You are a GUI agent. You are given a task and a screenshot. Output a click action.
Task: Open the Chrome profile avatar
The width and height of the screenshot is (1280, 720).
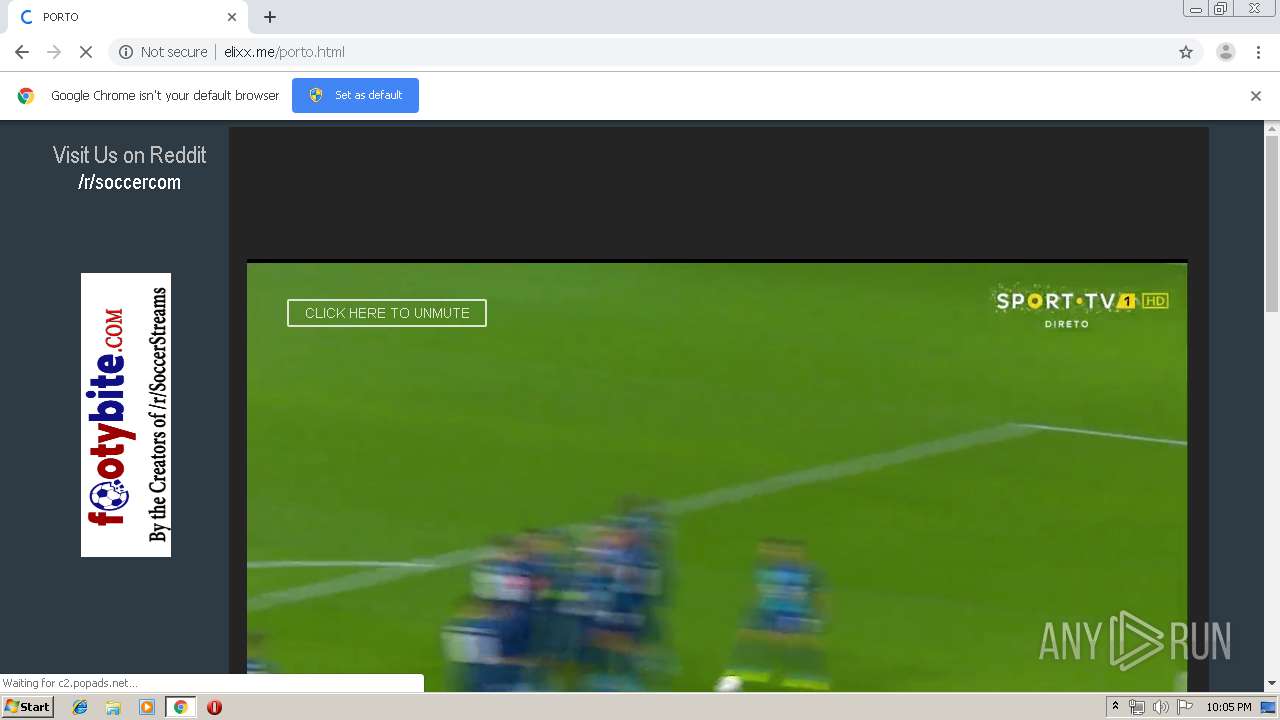tap(1225, 52)
